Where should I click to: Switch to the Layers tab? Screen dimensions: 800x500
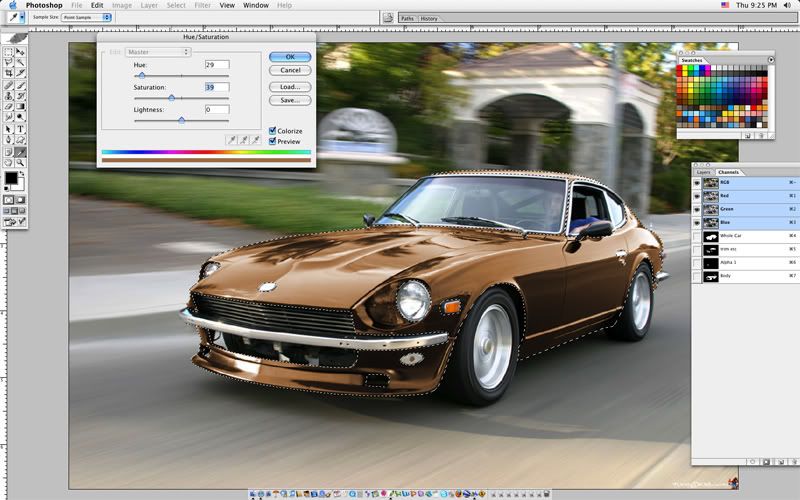coord(703,172)
